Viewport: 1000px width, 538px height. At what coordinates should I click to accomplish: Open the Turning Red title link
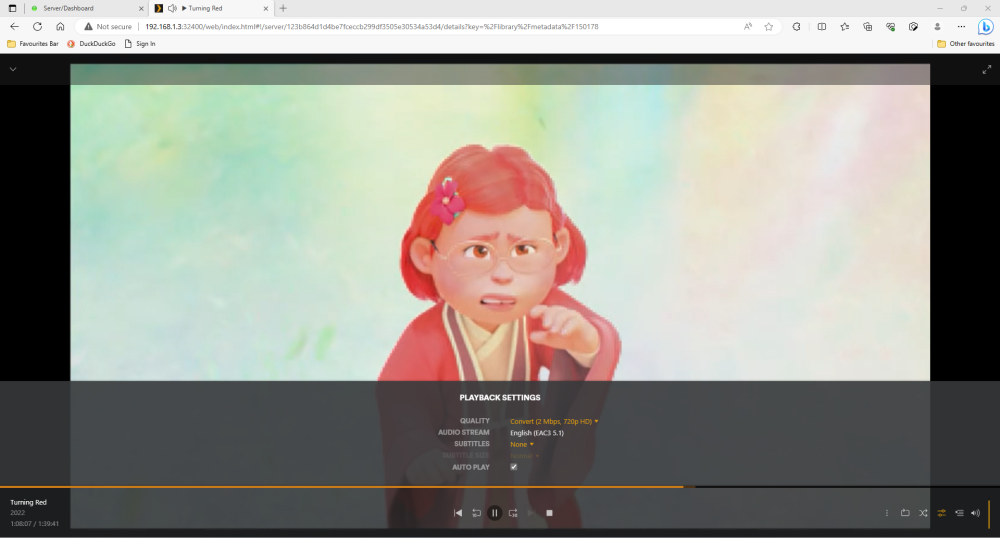click(28, 502)
